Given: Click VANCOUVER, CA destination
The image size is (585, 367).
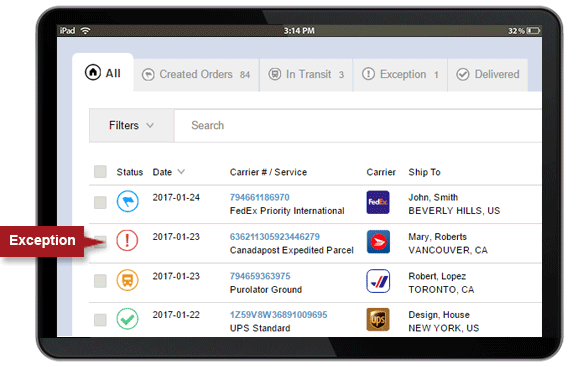Looking at the screenshot, I should point(448,250).
